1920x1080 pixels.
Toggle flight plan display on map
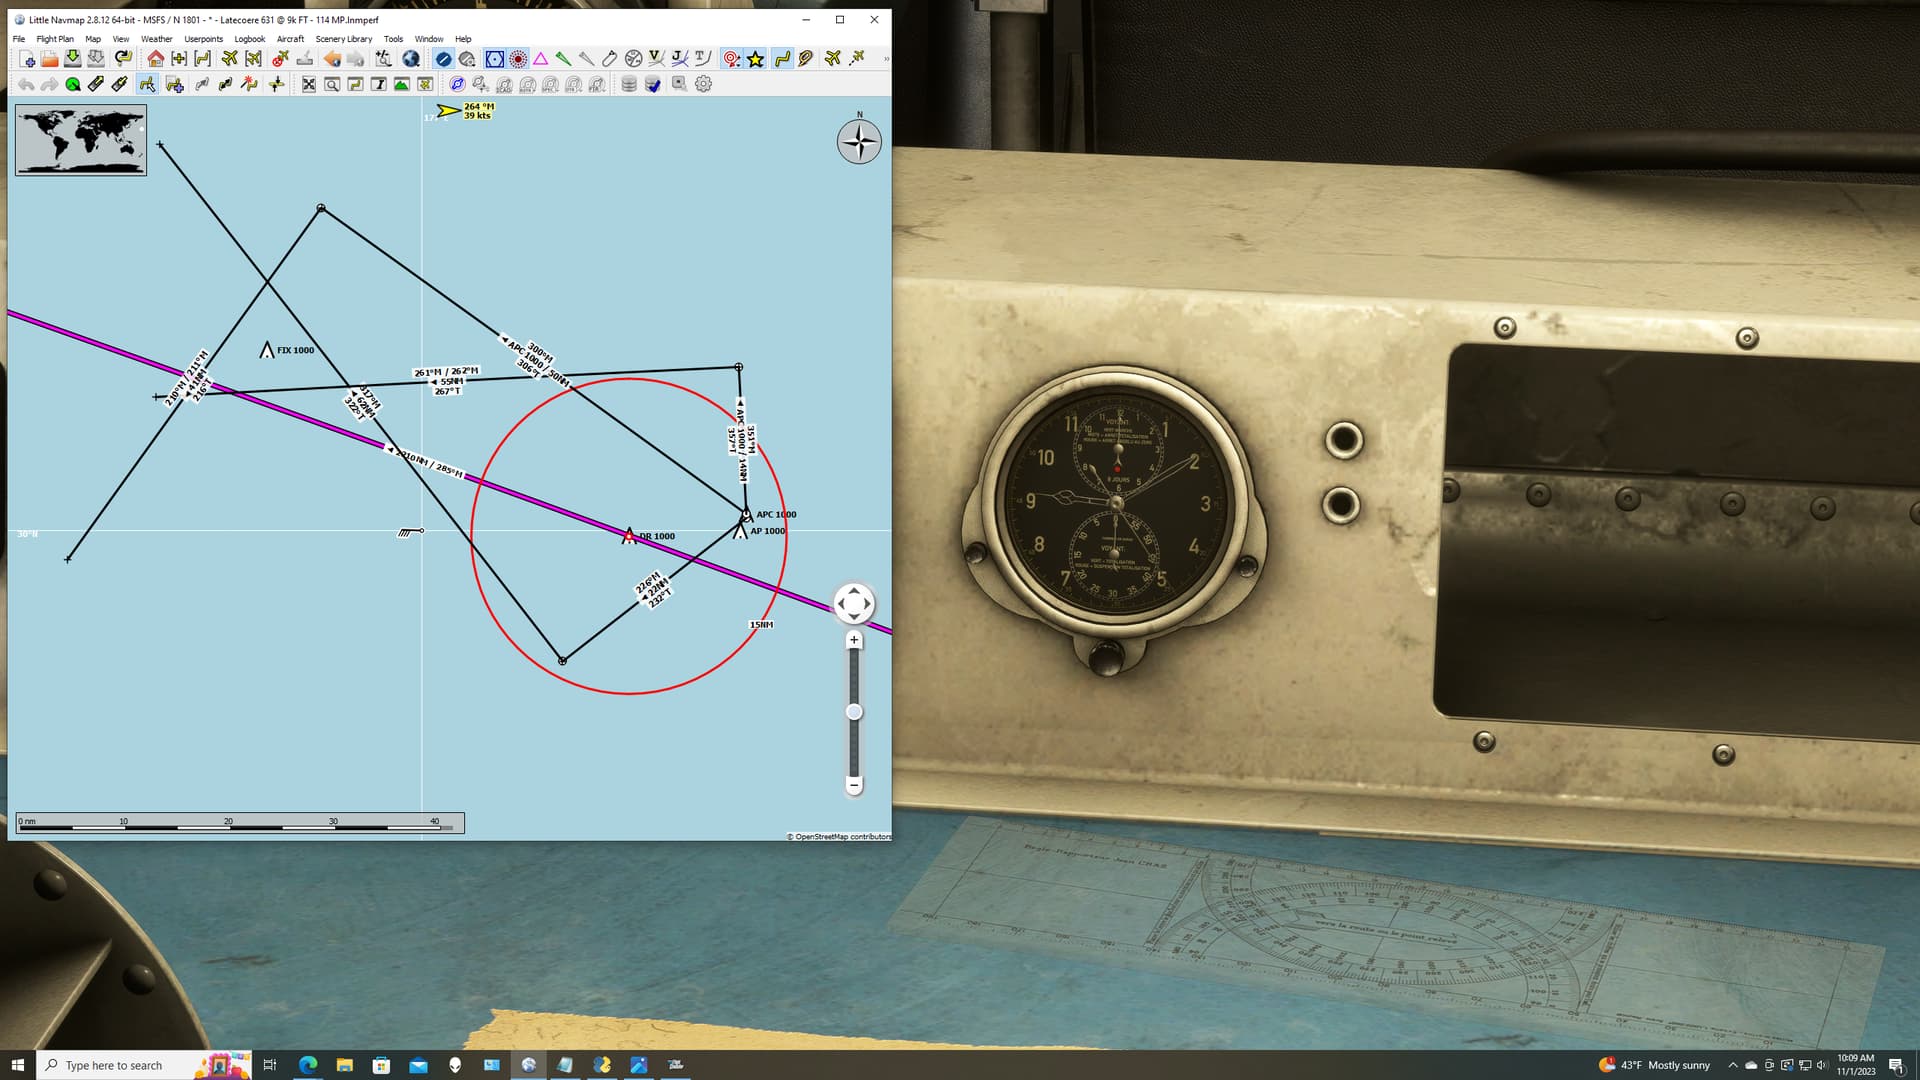click(782, 59)
